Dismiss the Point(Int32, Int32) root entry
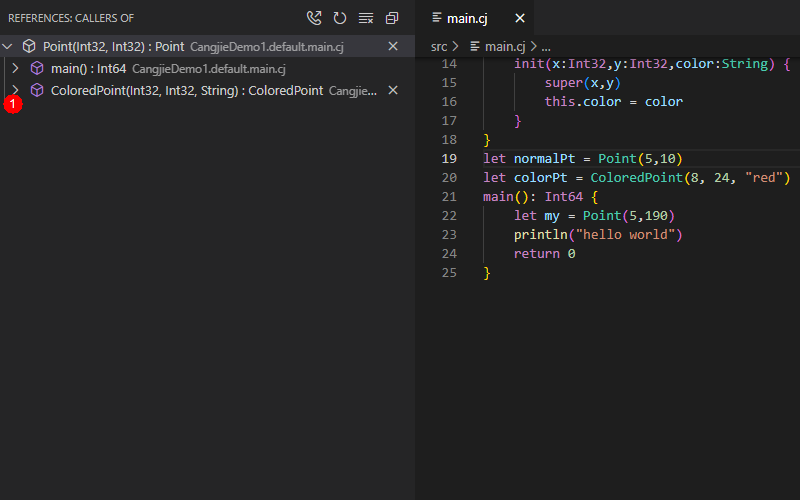 (393, 46)
